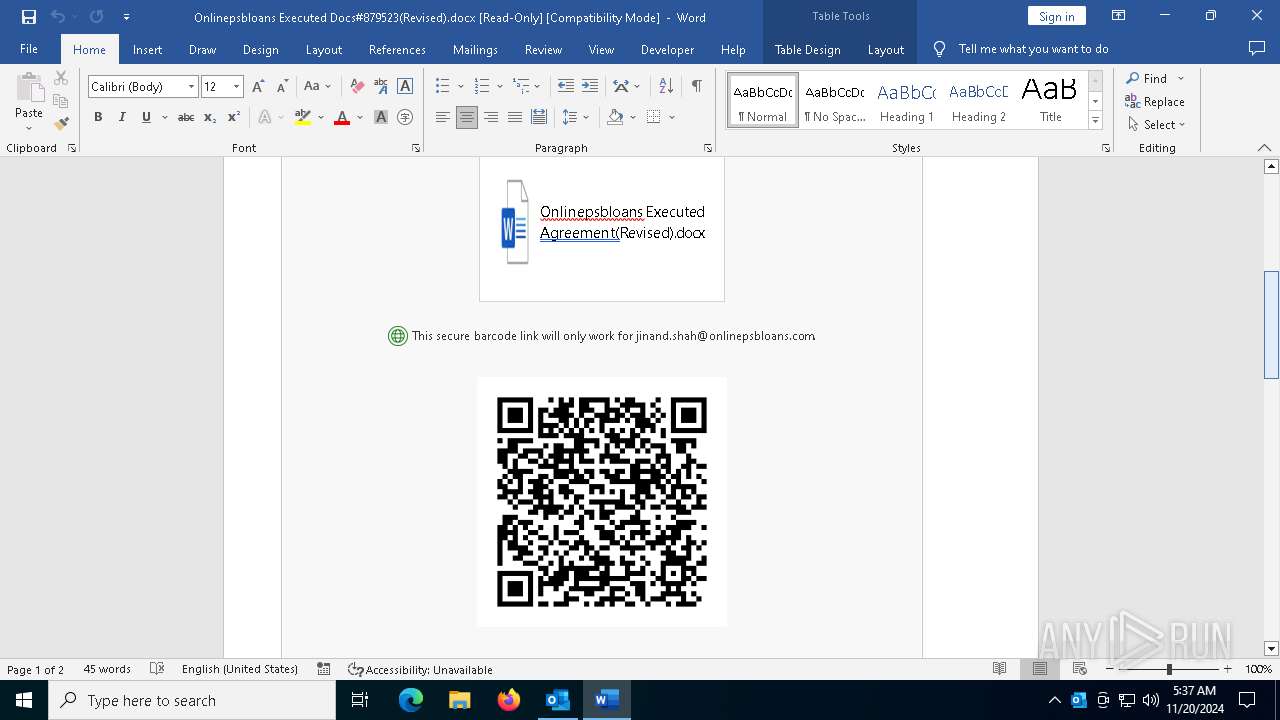
Task: Click the Distributed alignment icon
Action: pyautogui.click(x=539, y=117)
